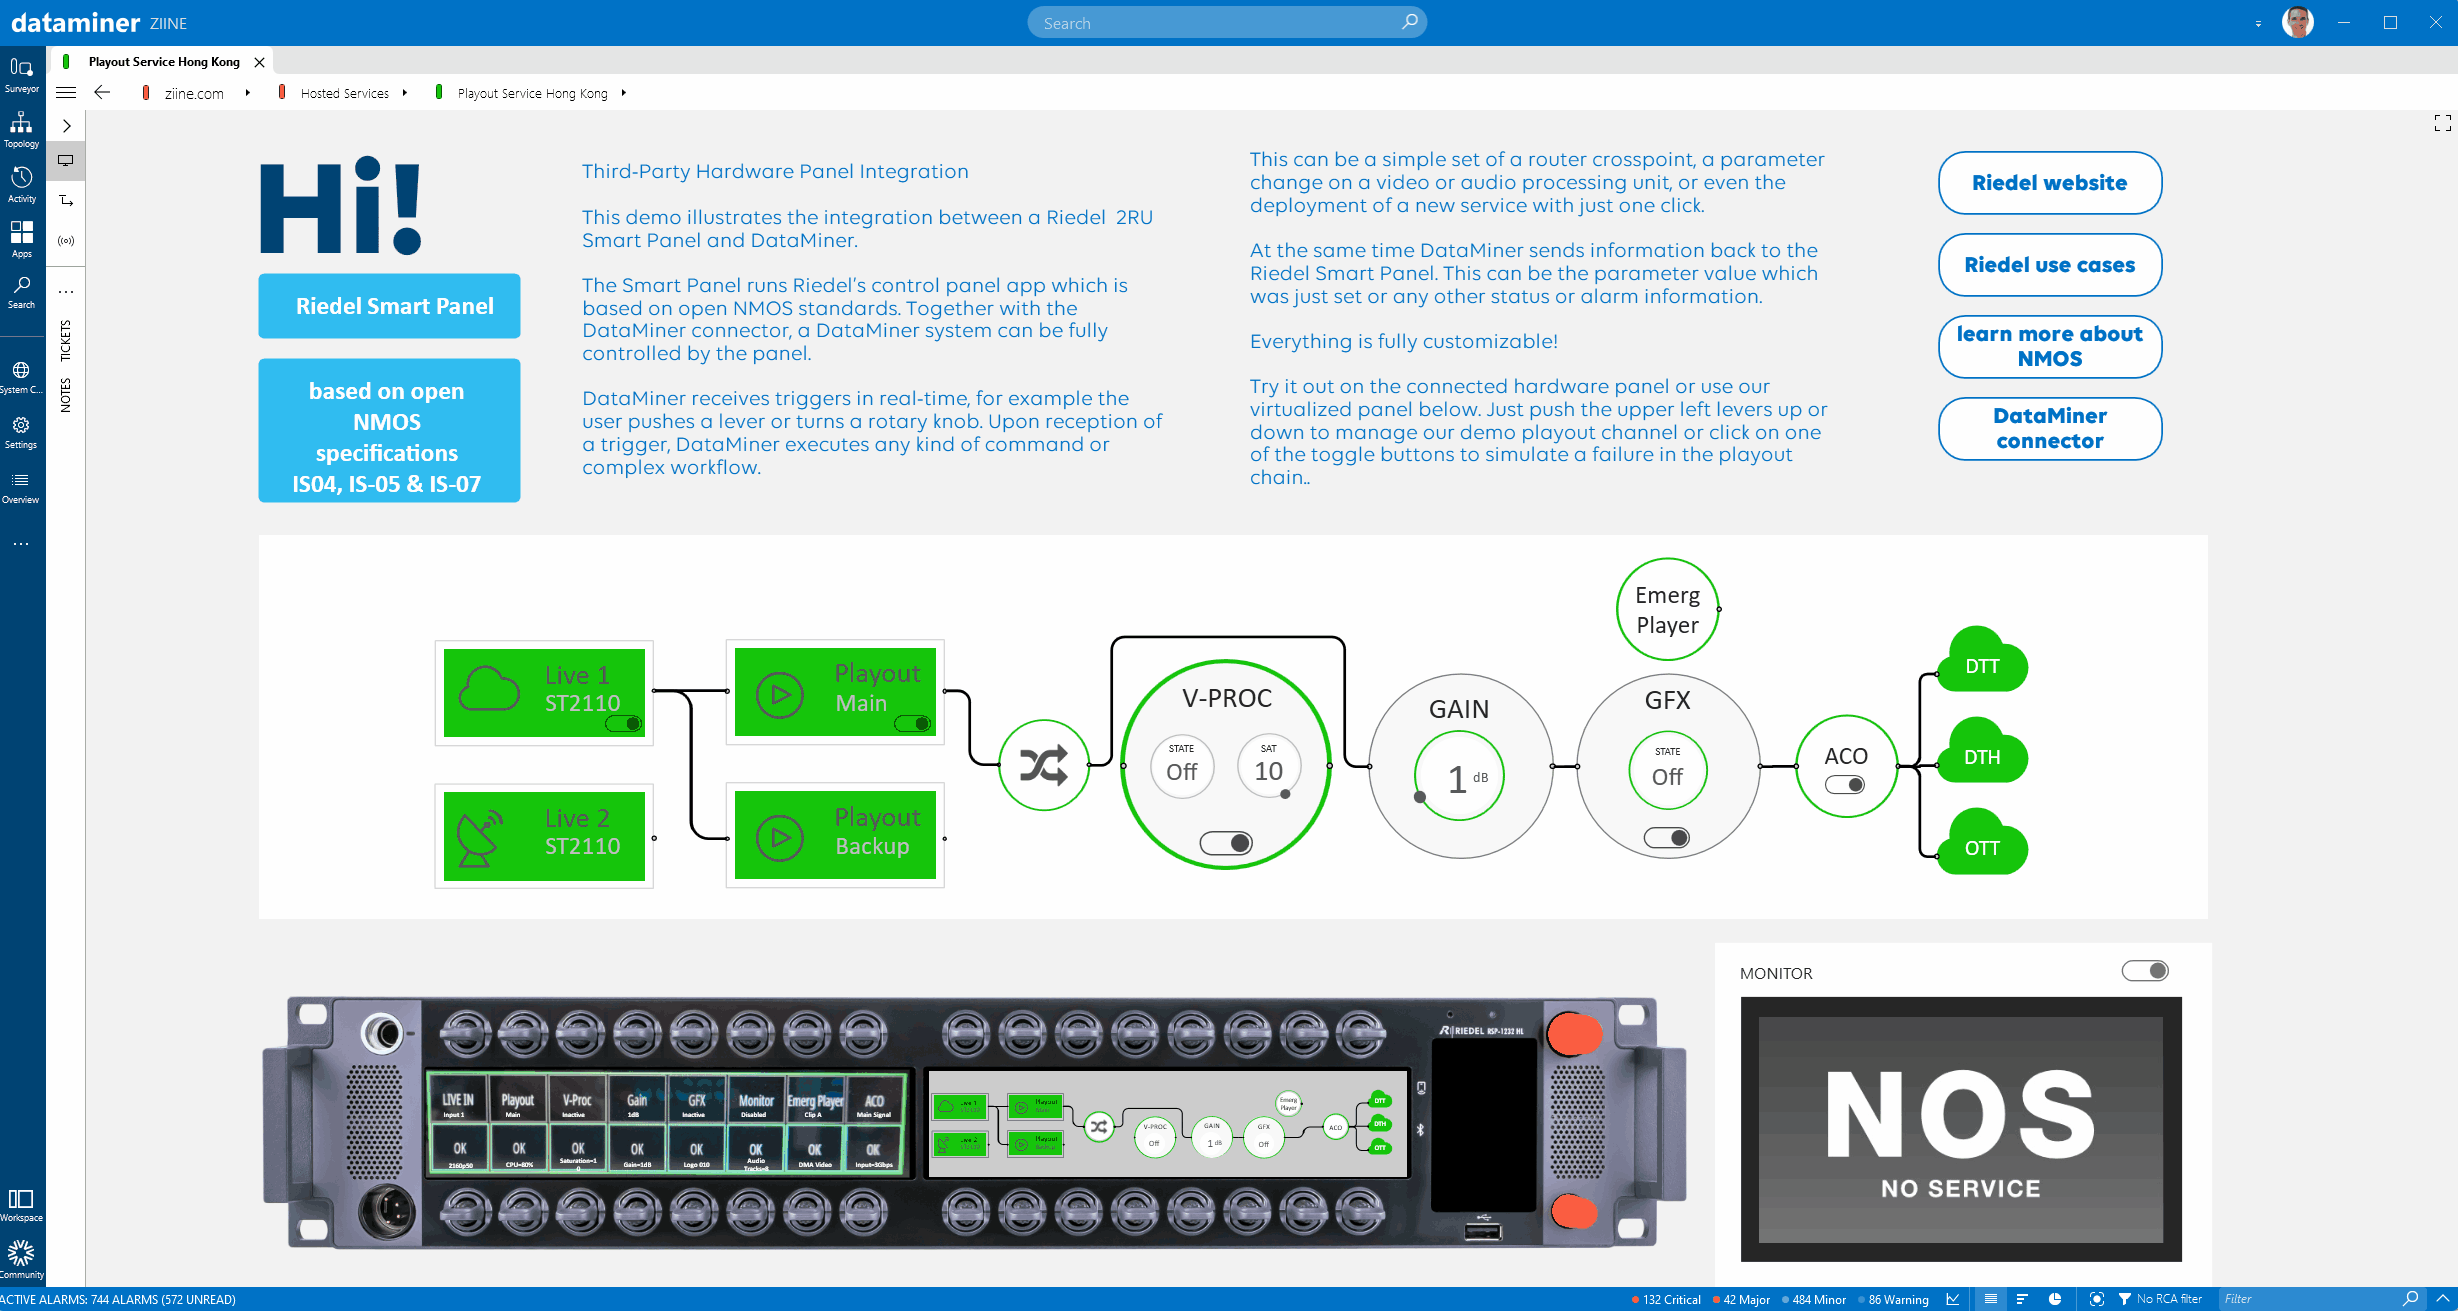Click the user profile avatar

coord(2297,22)
